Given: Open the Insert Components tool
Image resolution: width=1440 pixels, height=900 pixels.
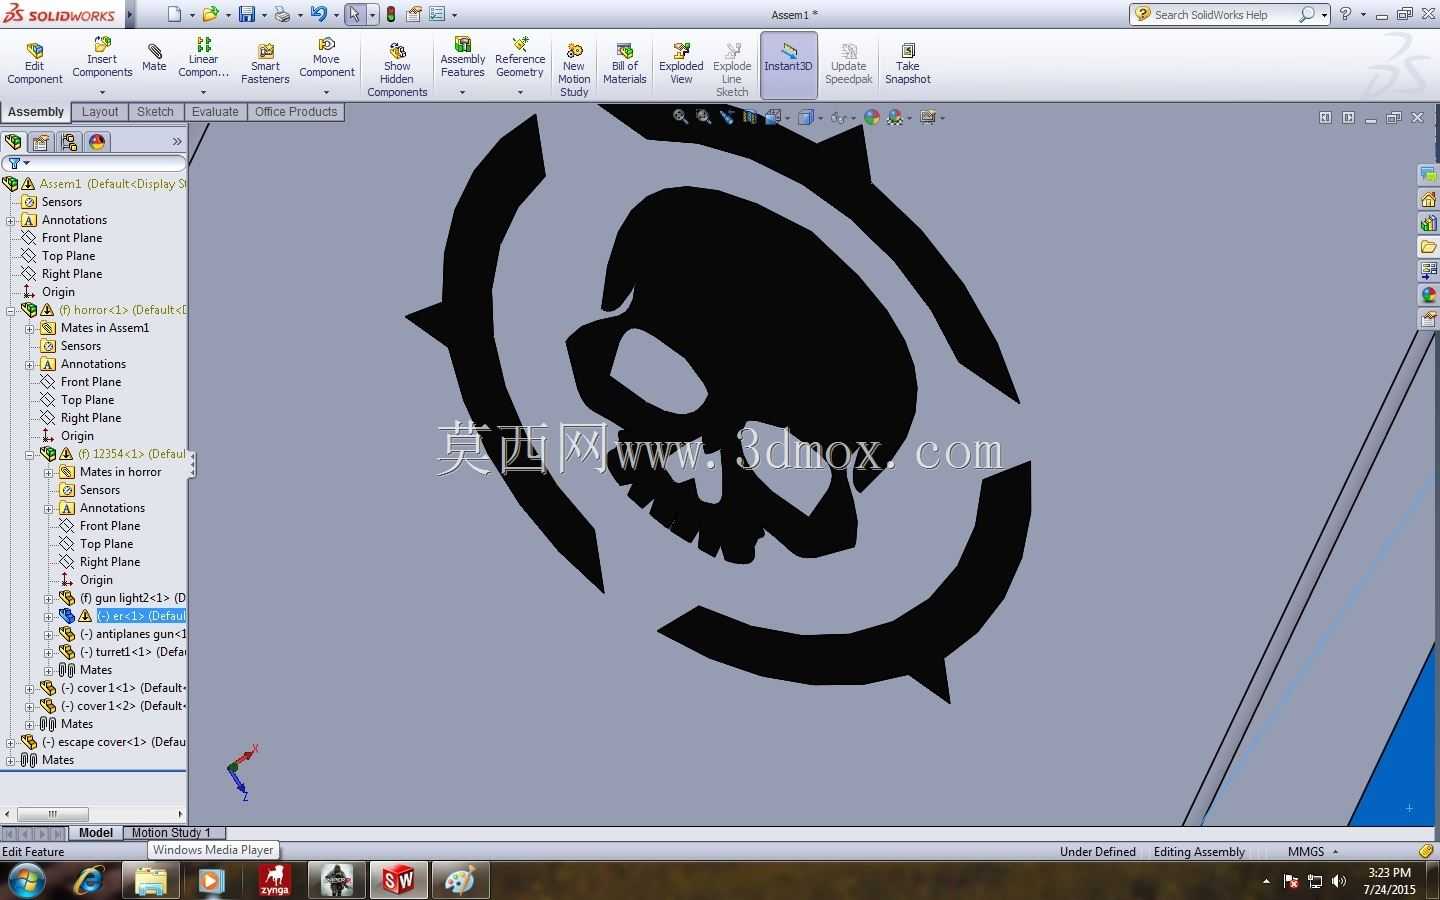Looking at the screenshot, I should click(102, 58).
